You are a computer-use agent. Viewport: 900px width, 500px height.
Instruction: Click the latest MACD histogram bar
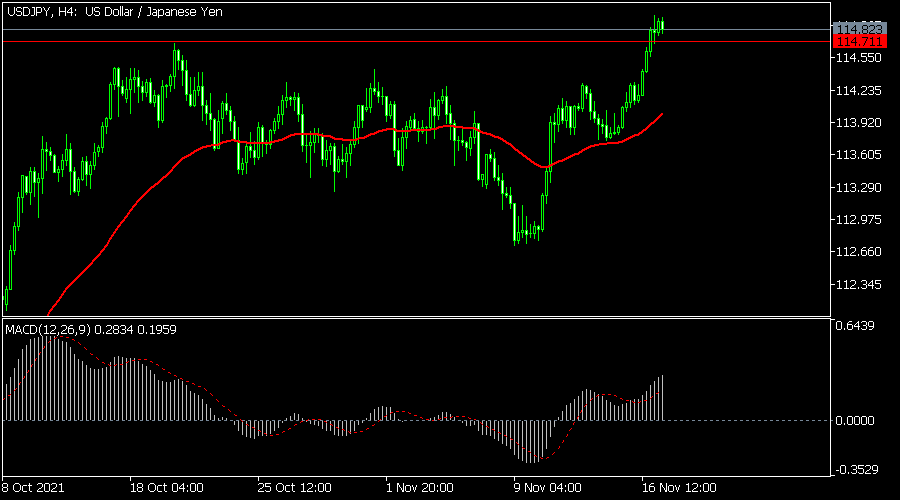tap(662, 398)
